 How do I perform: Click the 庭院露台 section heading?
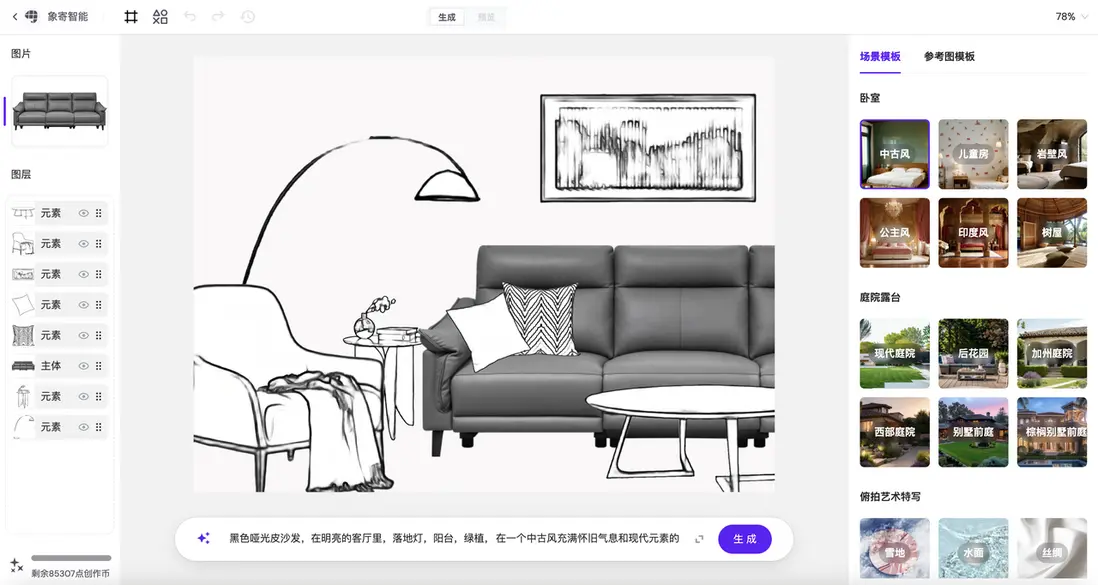(x=880, y=297)
